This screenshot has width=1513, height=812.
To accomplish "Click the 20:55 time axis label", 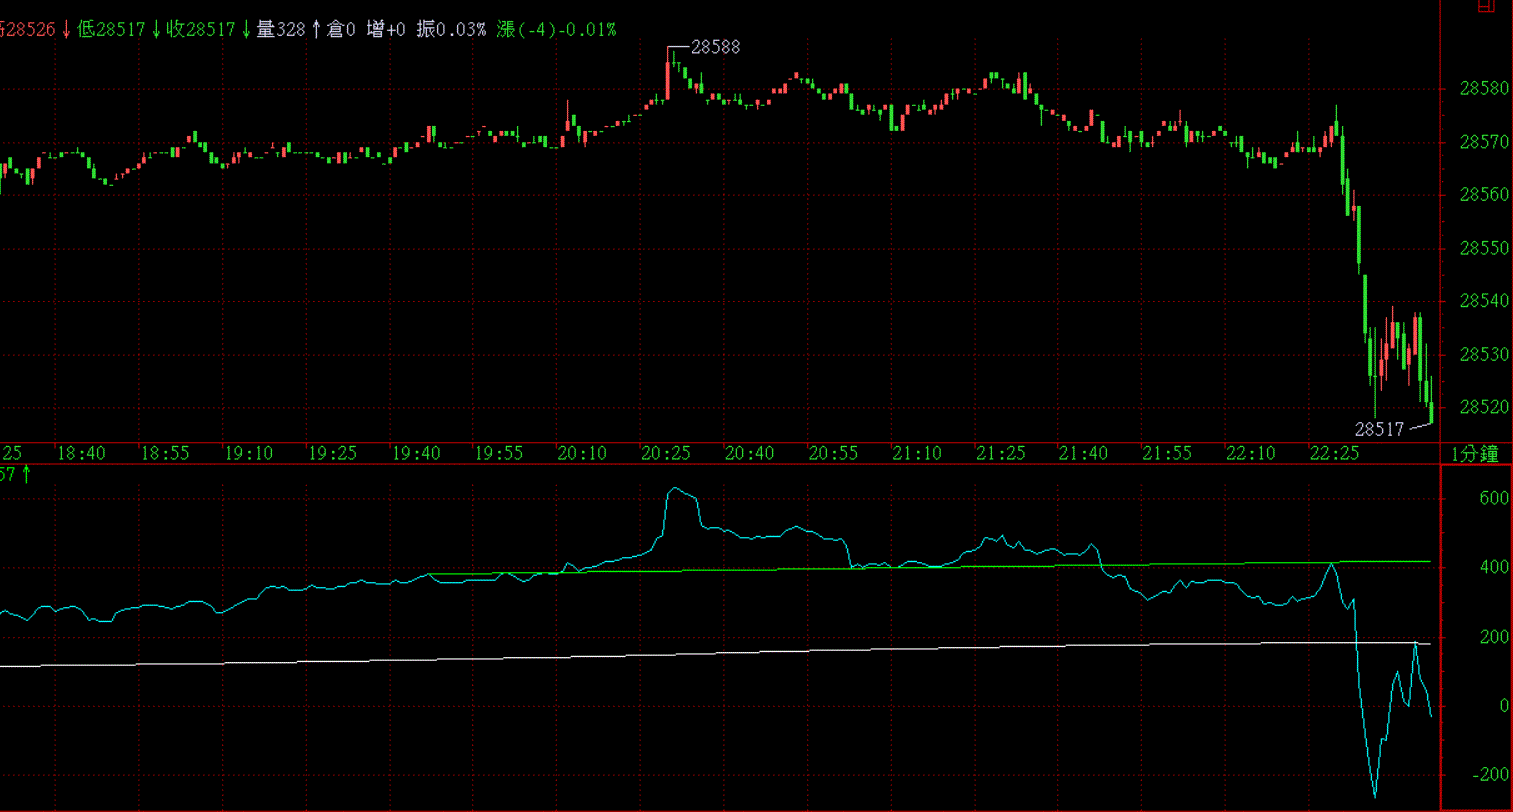I will click(833, 453).
